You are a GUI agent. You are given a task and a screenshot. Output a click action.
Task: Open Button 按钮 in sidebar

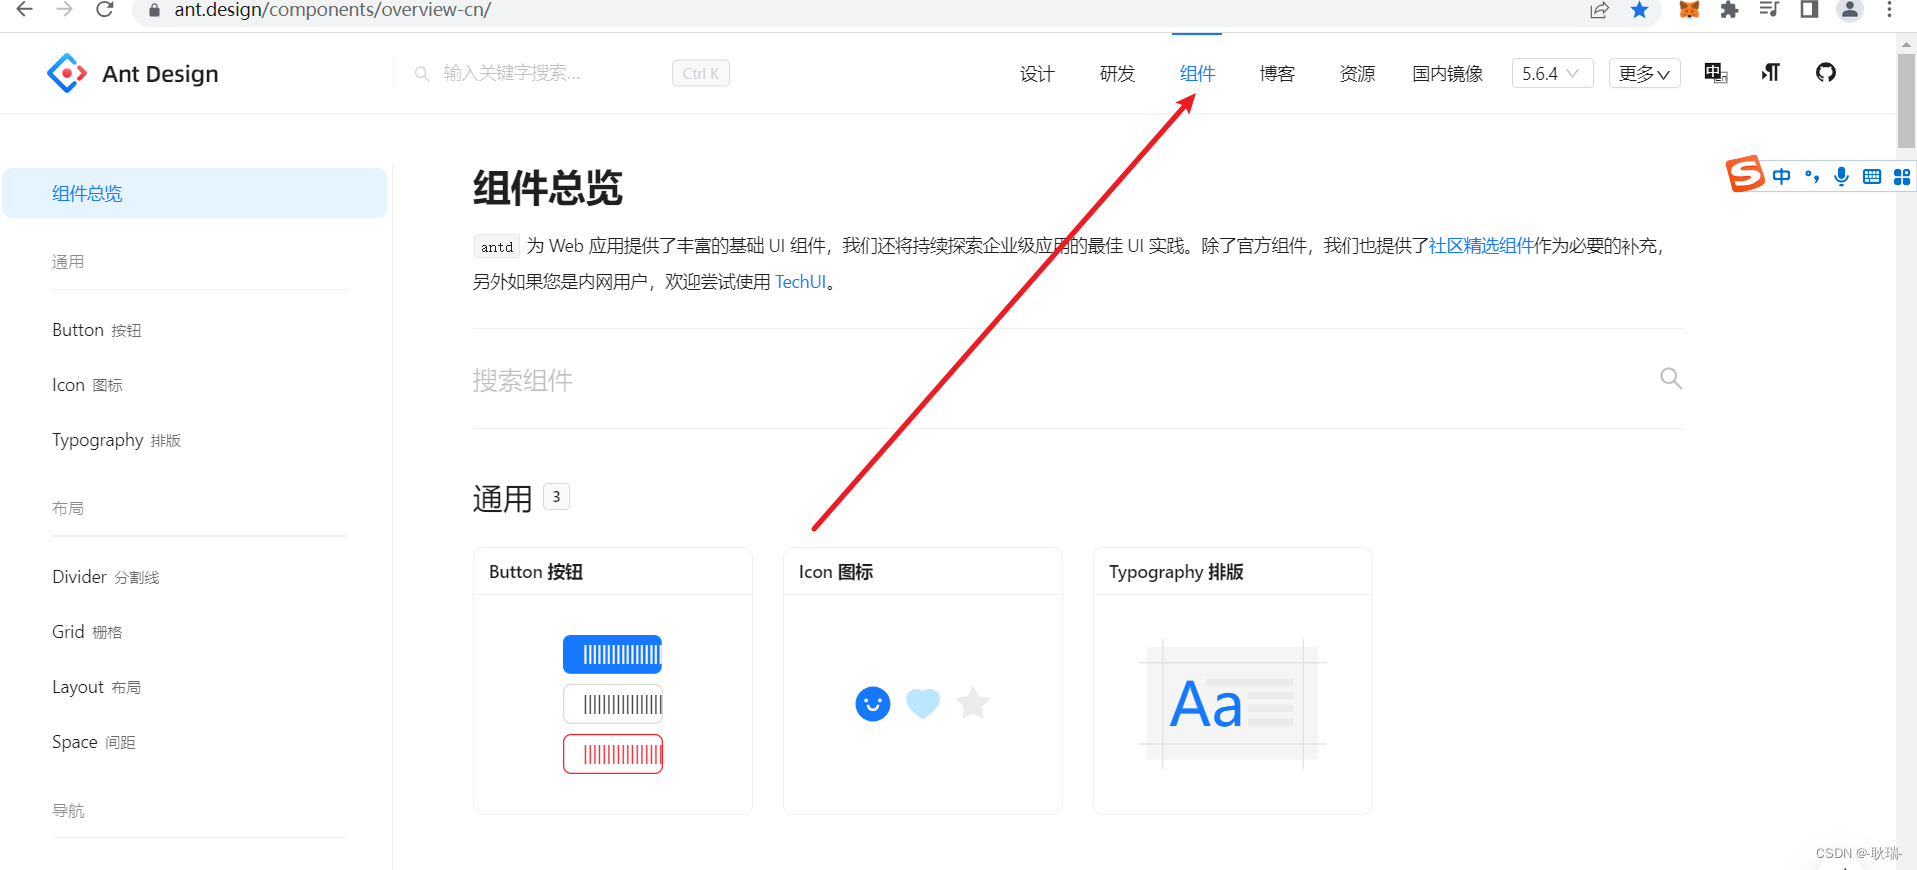[x=97, y=330]
